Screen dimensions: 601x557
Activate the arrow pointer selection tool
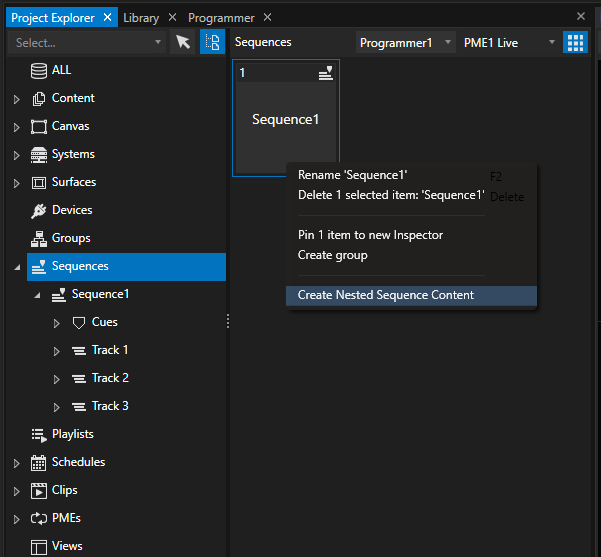183,42
